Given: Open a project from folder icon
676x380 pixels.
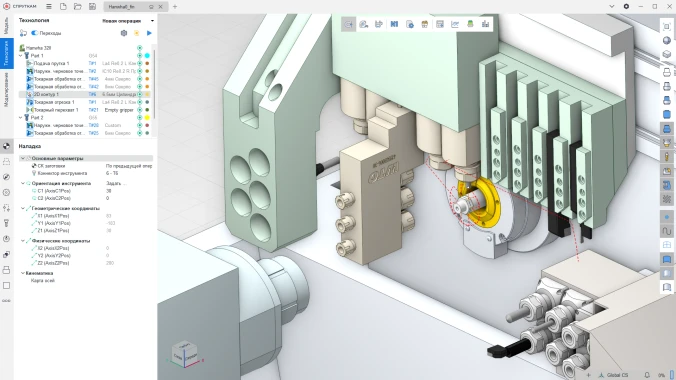Looking at the screenshot, I should click(x=78, y=6).
